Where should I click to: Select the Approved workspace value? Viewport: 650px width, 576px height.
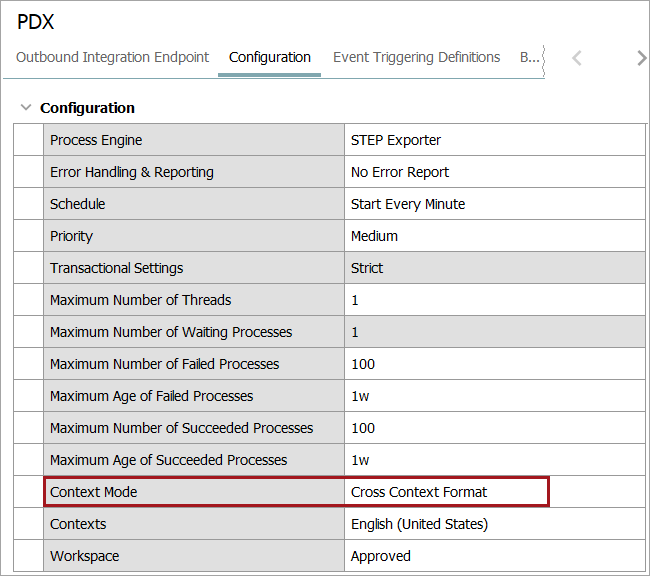click(381, 556)
